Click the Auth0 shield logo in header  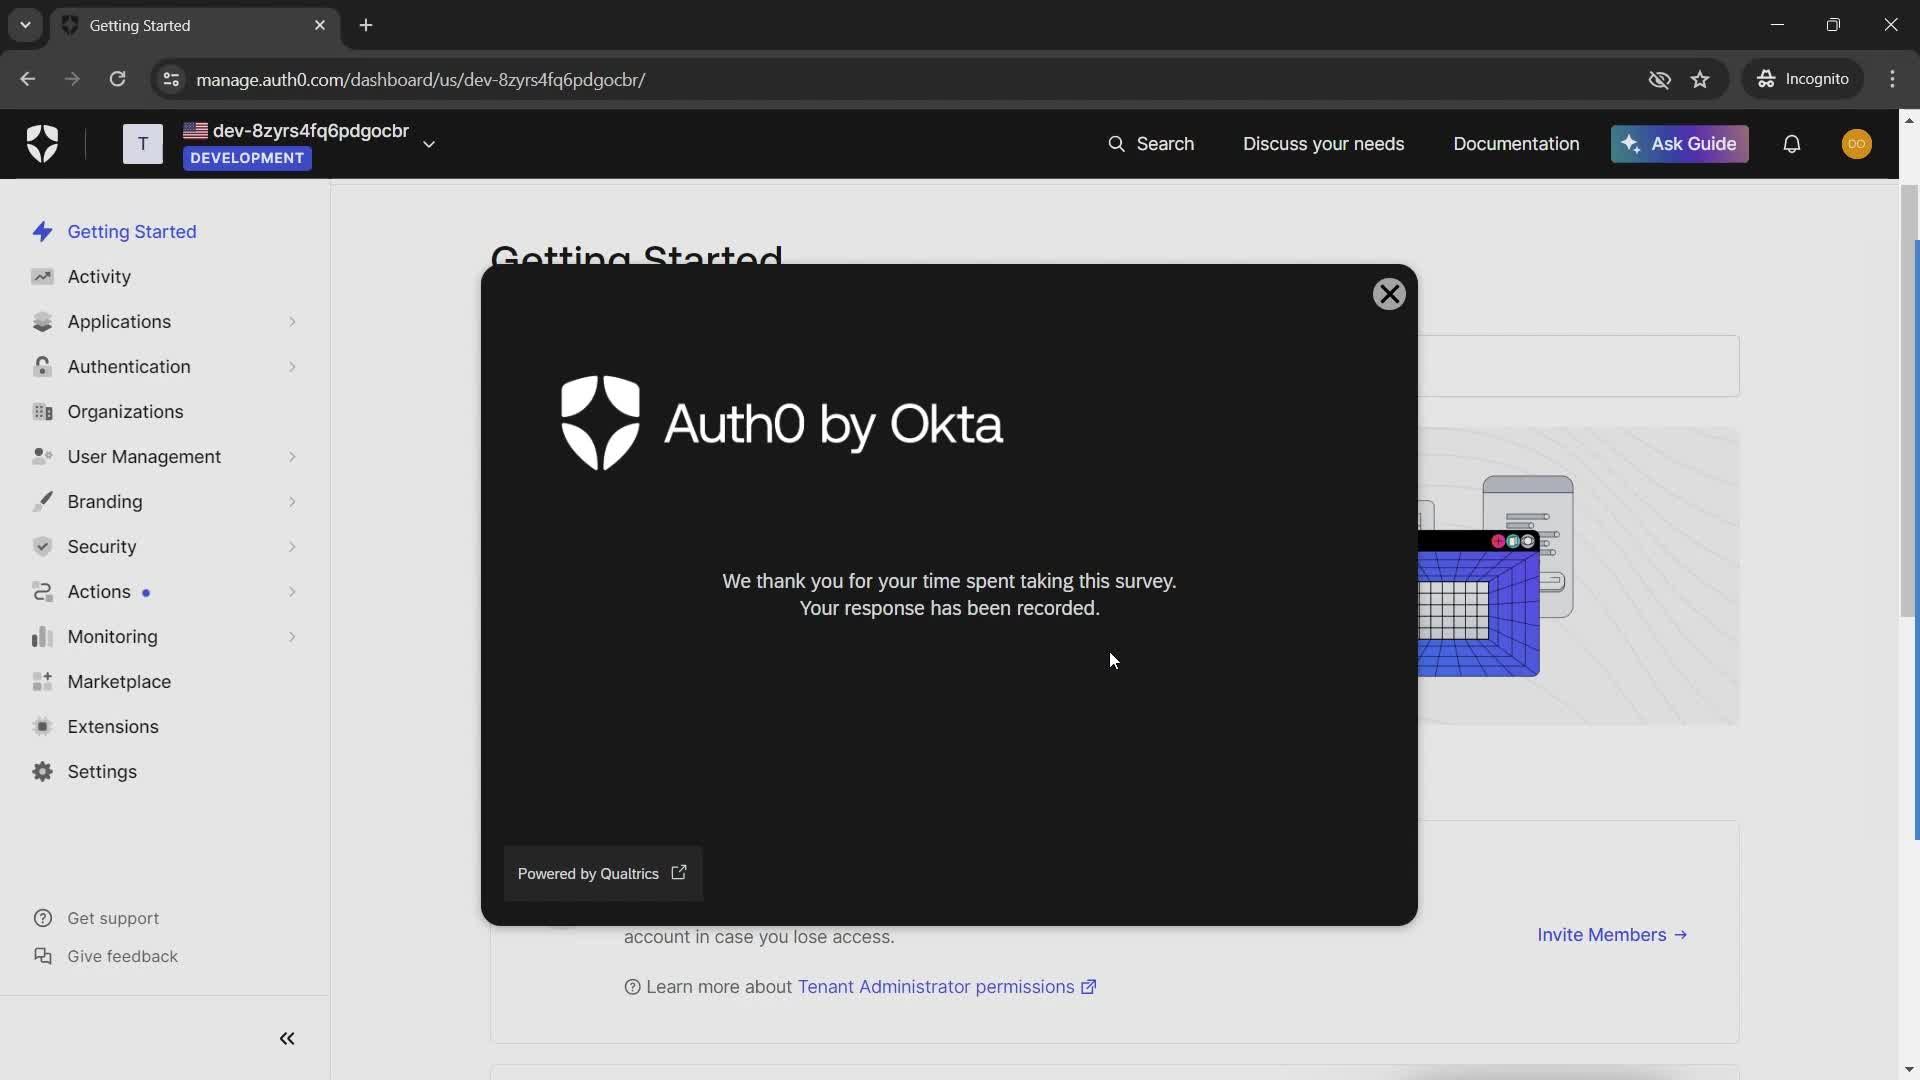tap(42, 143)
